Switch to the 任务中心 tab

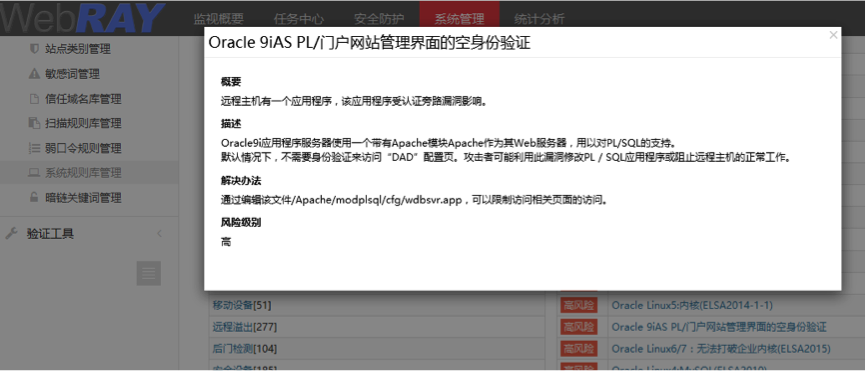tap(299, 18)
